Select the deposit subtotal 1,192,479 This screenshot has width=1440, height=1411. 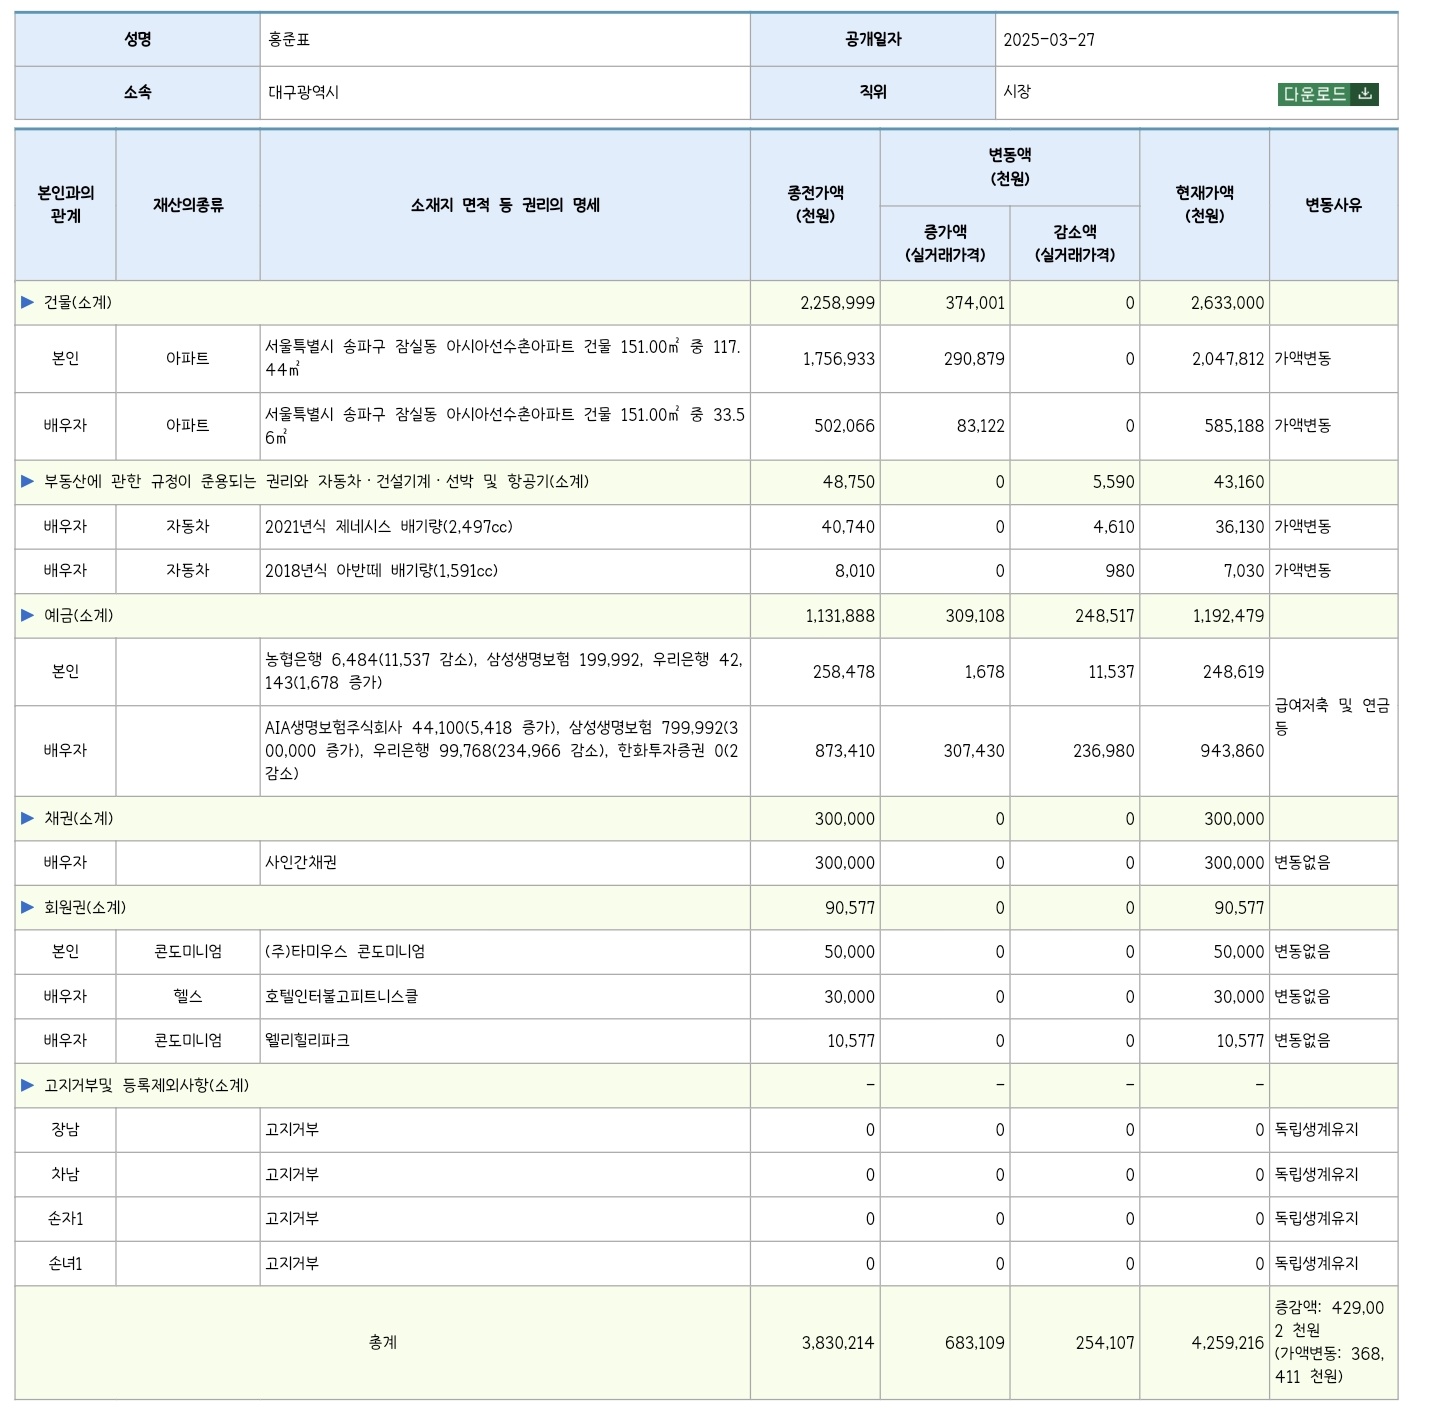coord(1229,615)
